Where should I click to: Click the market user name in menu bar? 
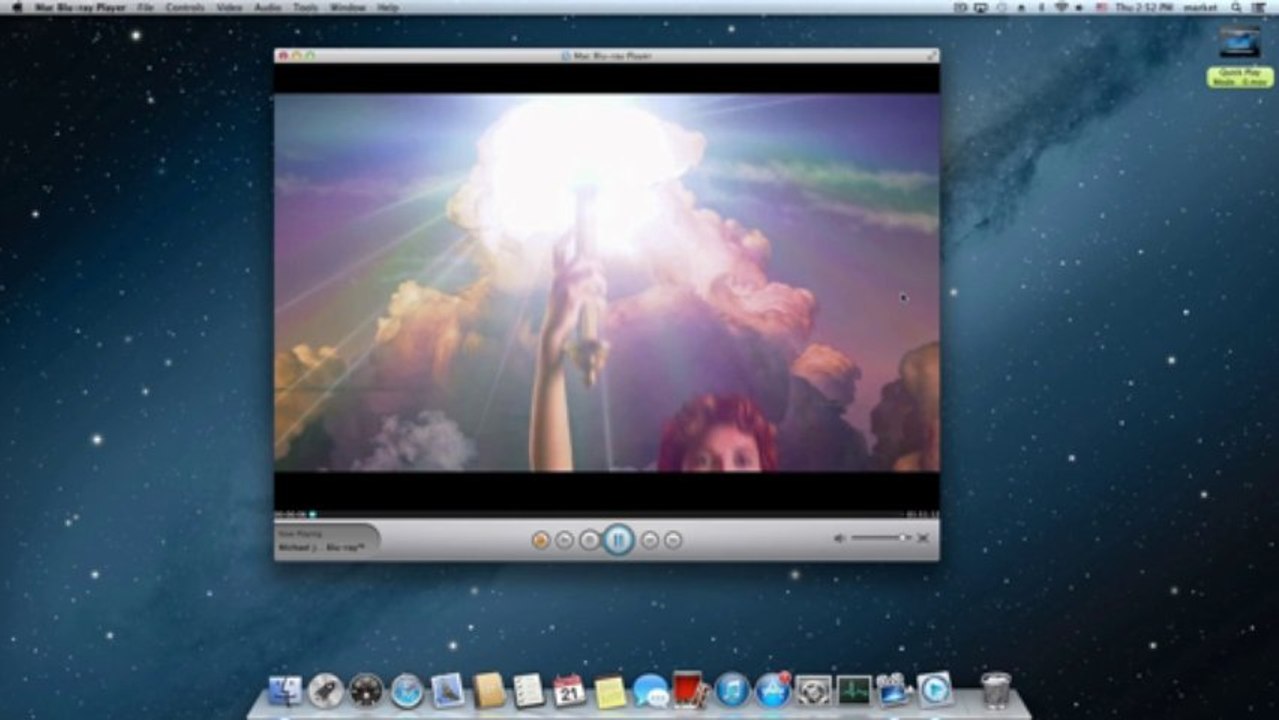click(1200, 7)
